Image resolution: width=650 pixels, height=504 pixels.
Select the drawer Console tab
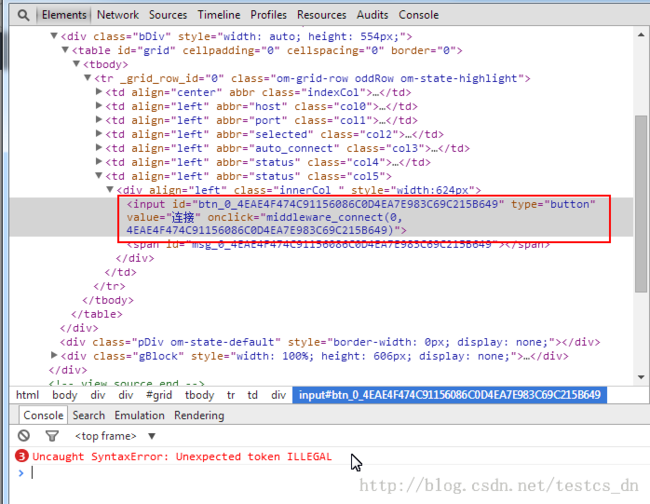(43, 415)
